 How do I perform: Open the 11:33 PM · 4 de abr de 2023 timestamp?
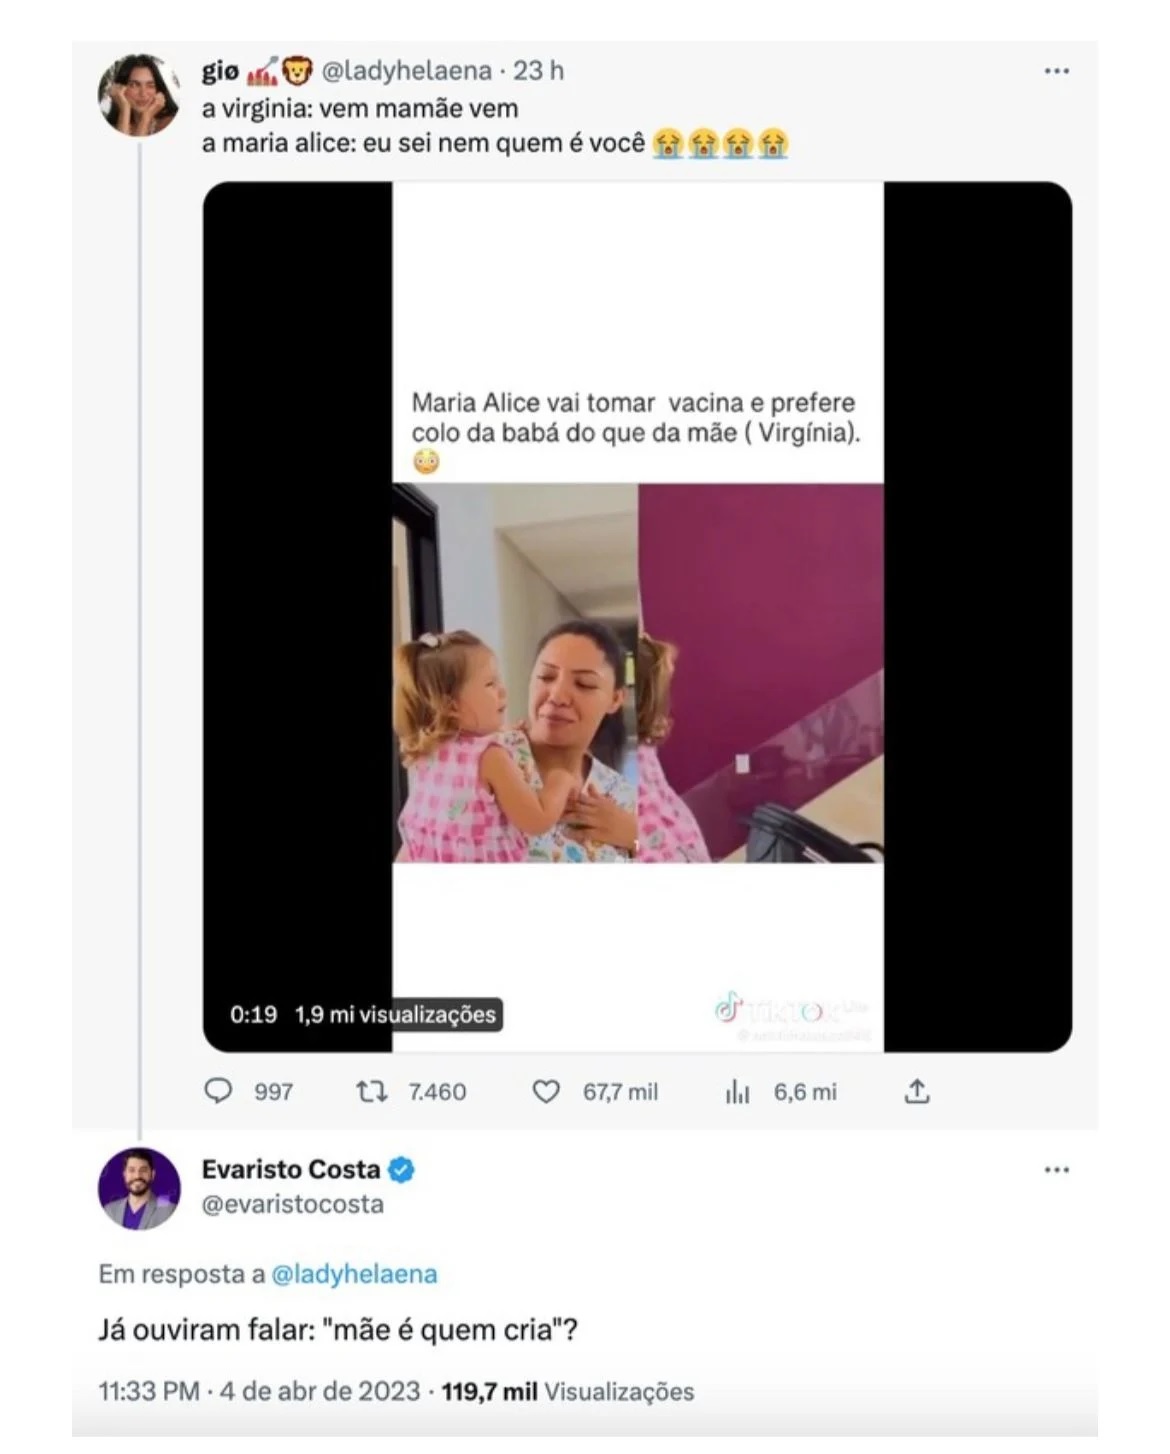pyautogui.click(x=259, y=1391)
